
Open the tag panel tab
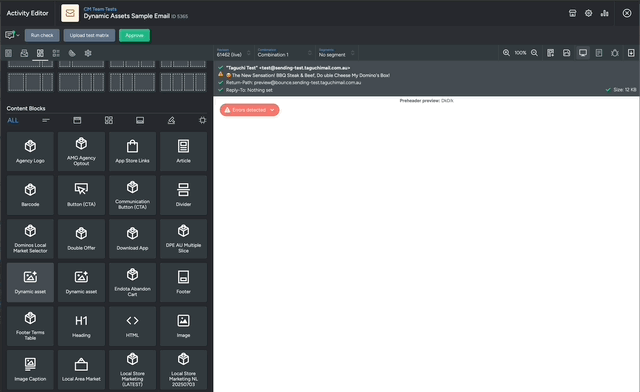(72, 53)
